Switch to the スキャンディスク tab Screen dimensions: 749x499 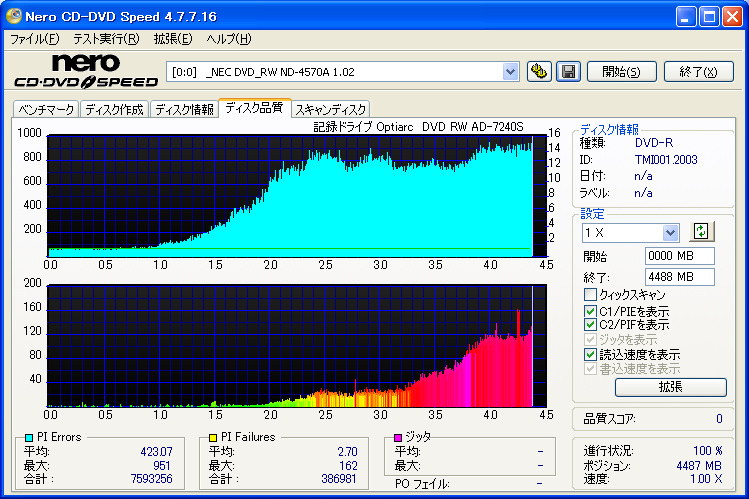pos(330,109)
